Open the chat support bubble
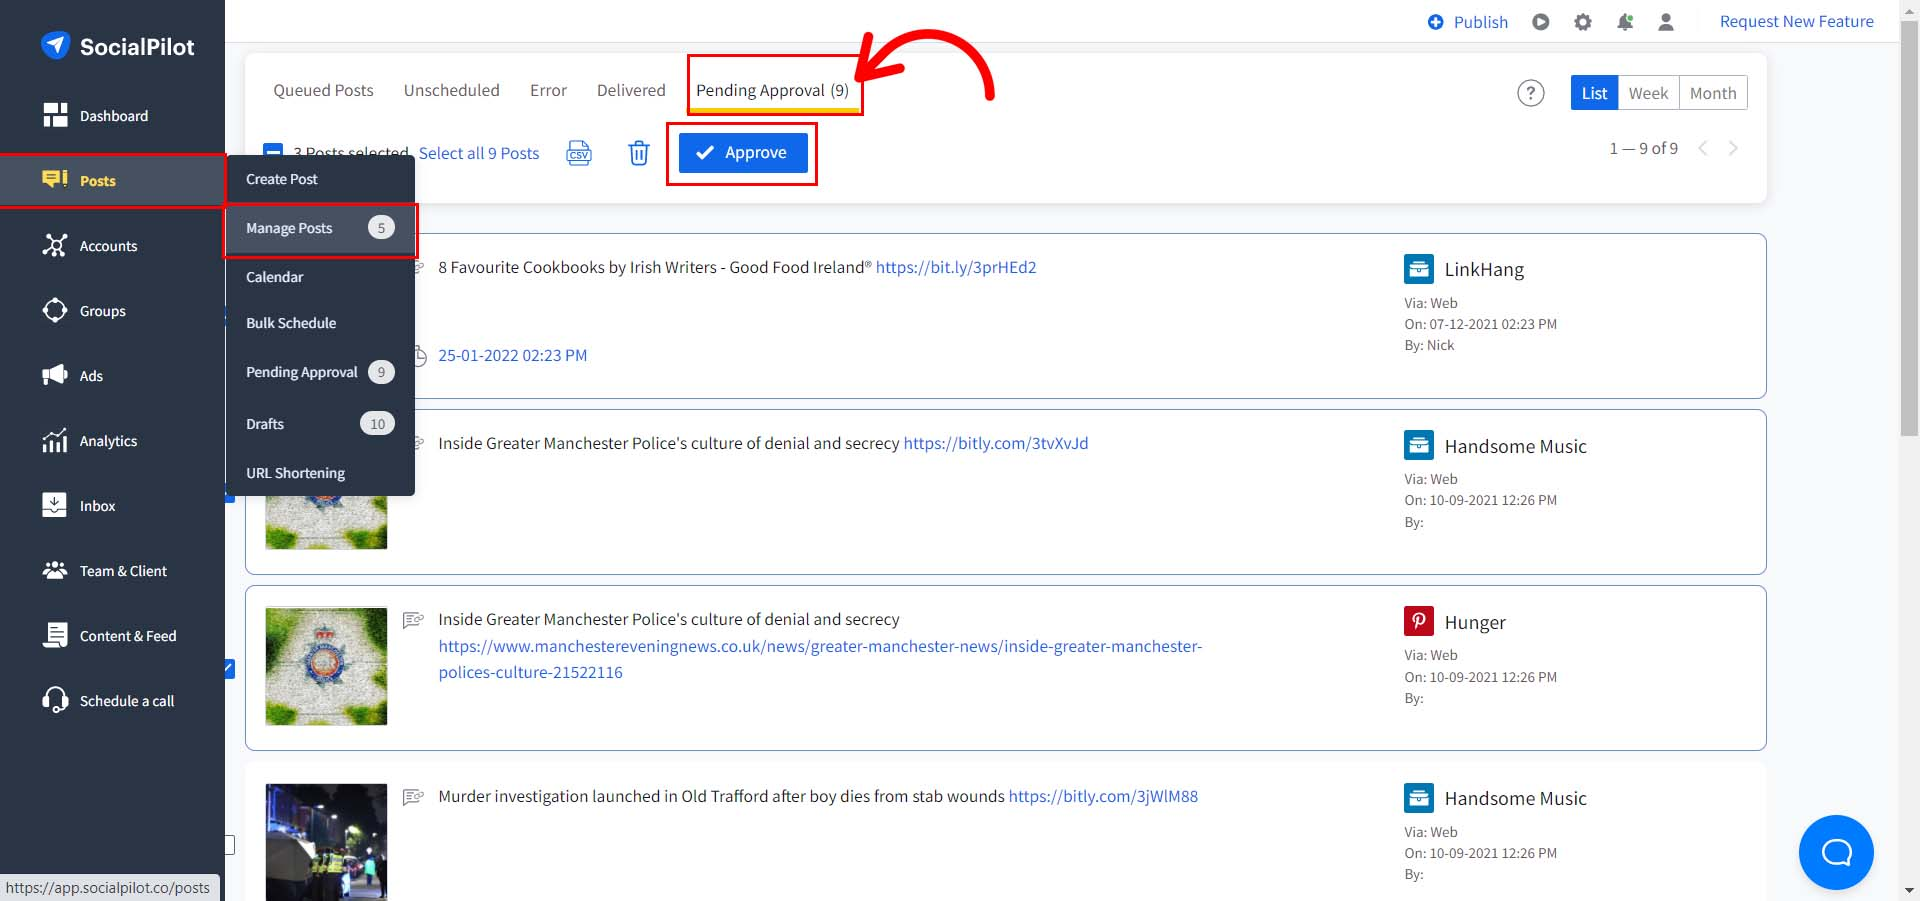Image resolution: width=1920 pixels, height=901 pixels. tap(1836, 852)
